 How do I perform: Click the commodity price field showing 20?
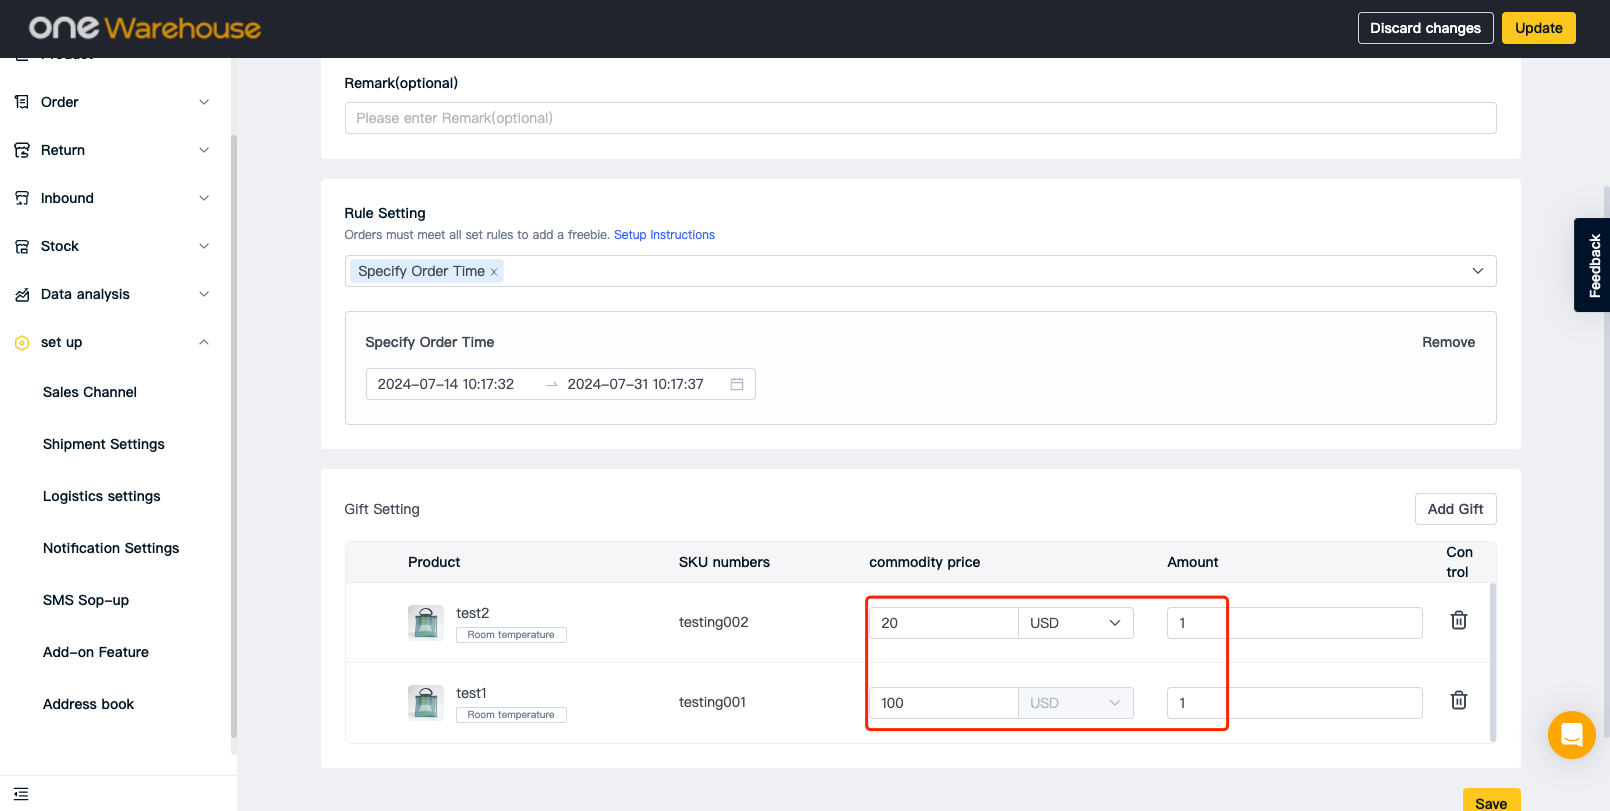click(x=944, y=623)
